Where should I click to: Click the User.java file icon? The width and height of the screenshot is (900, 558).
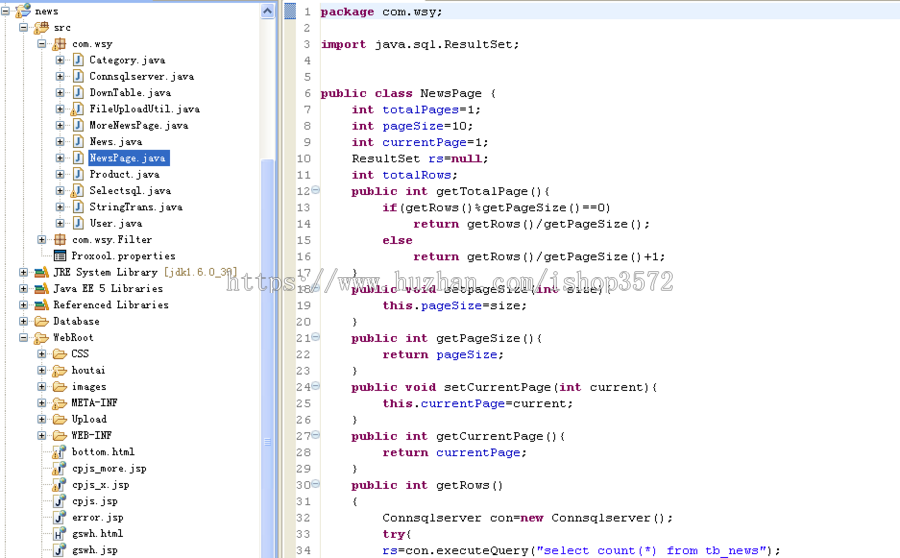(x=79, y=223)
